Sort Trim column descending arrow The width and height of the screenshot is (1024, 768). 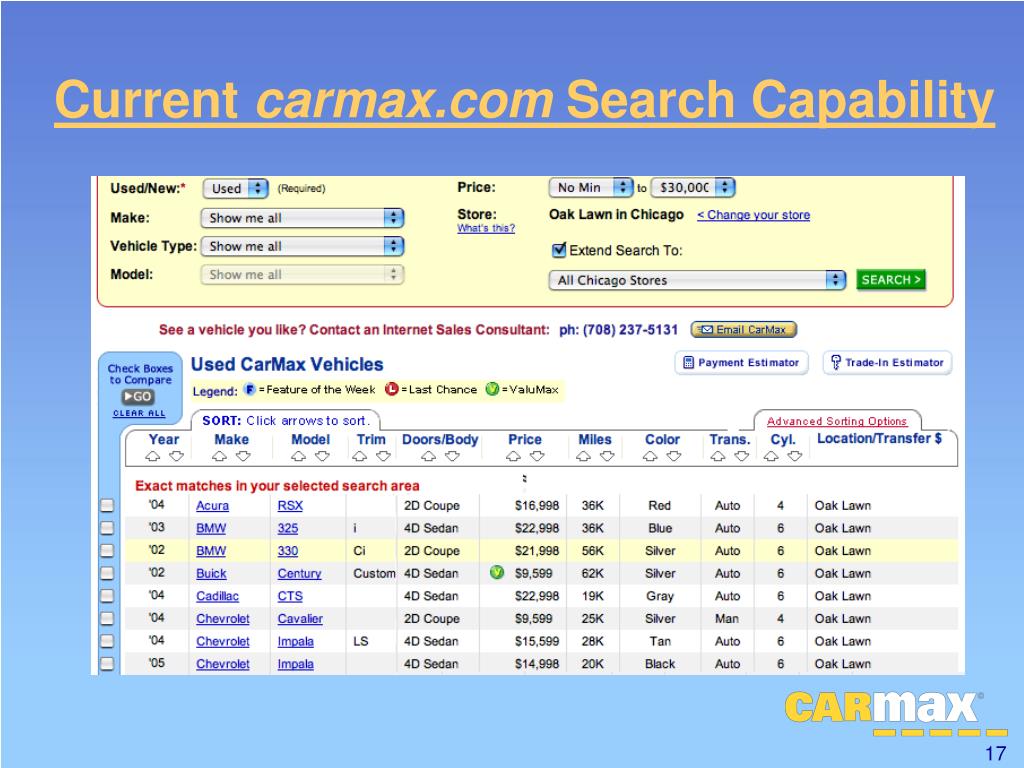383,456
